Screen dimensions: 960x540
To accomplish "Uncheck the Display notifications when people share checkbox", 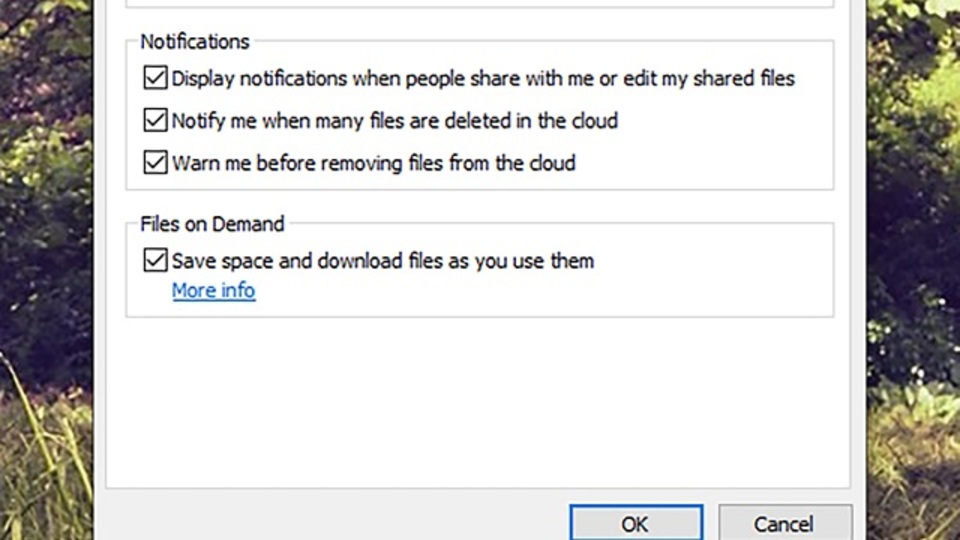I will coord(155,78).
